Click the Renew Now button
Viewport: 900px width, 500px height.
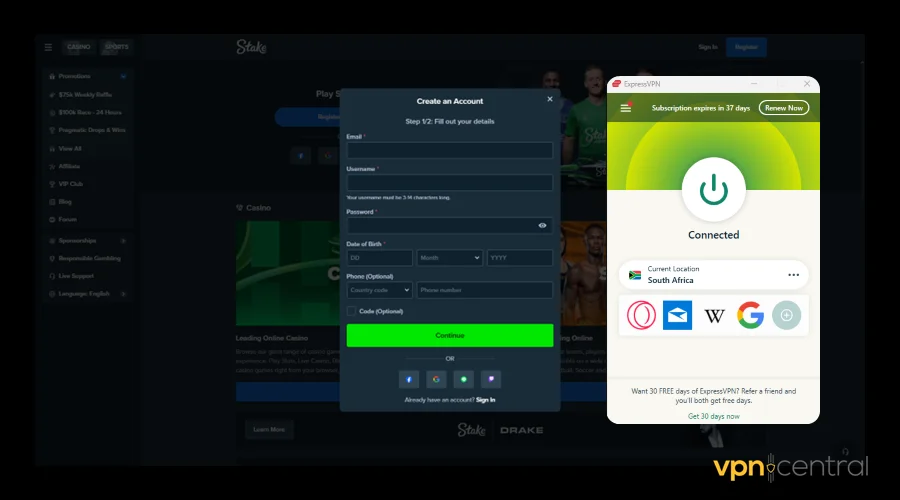tap(783, 108)
